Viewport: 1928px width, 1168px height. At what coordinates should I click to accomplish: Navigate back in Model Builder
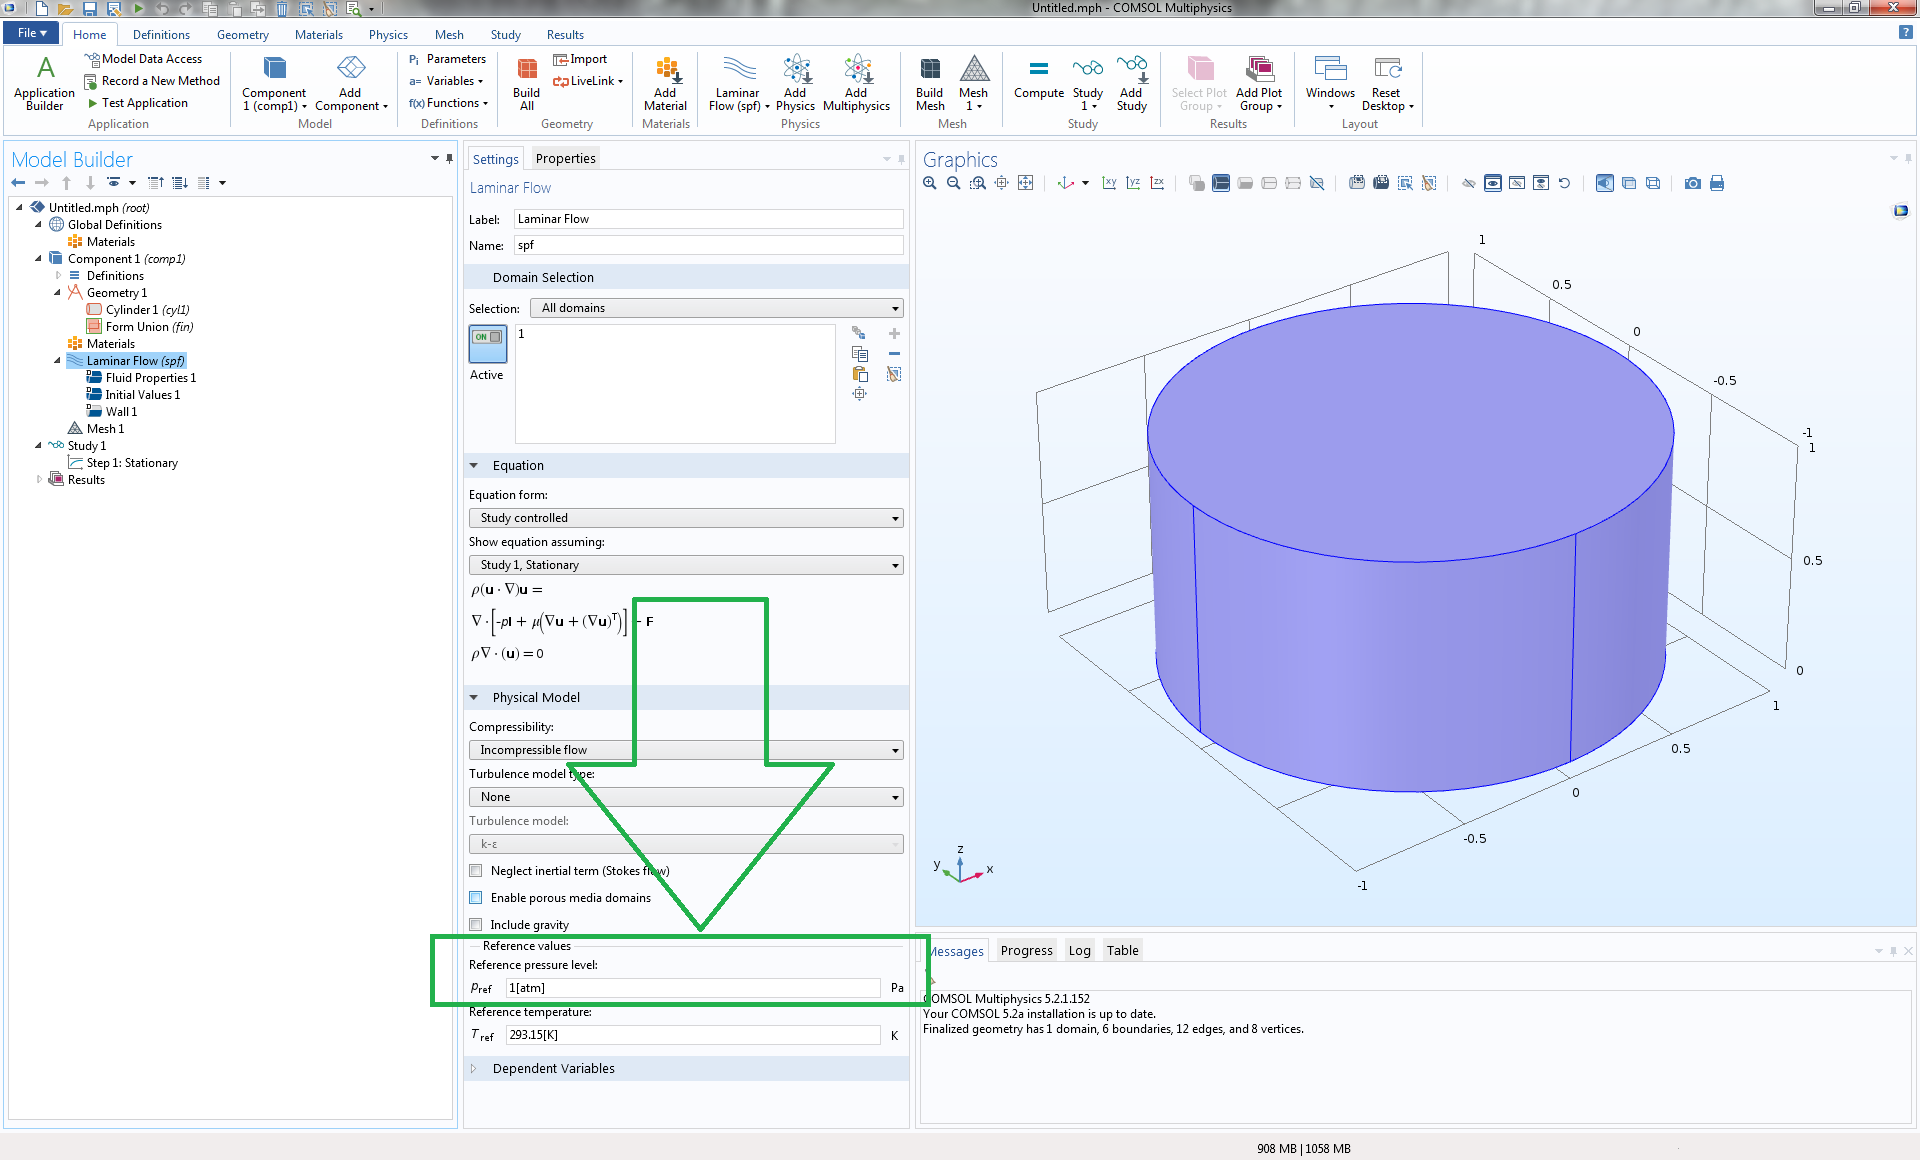pos(18,183)
